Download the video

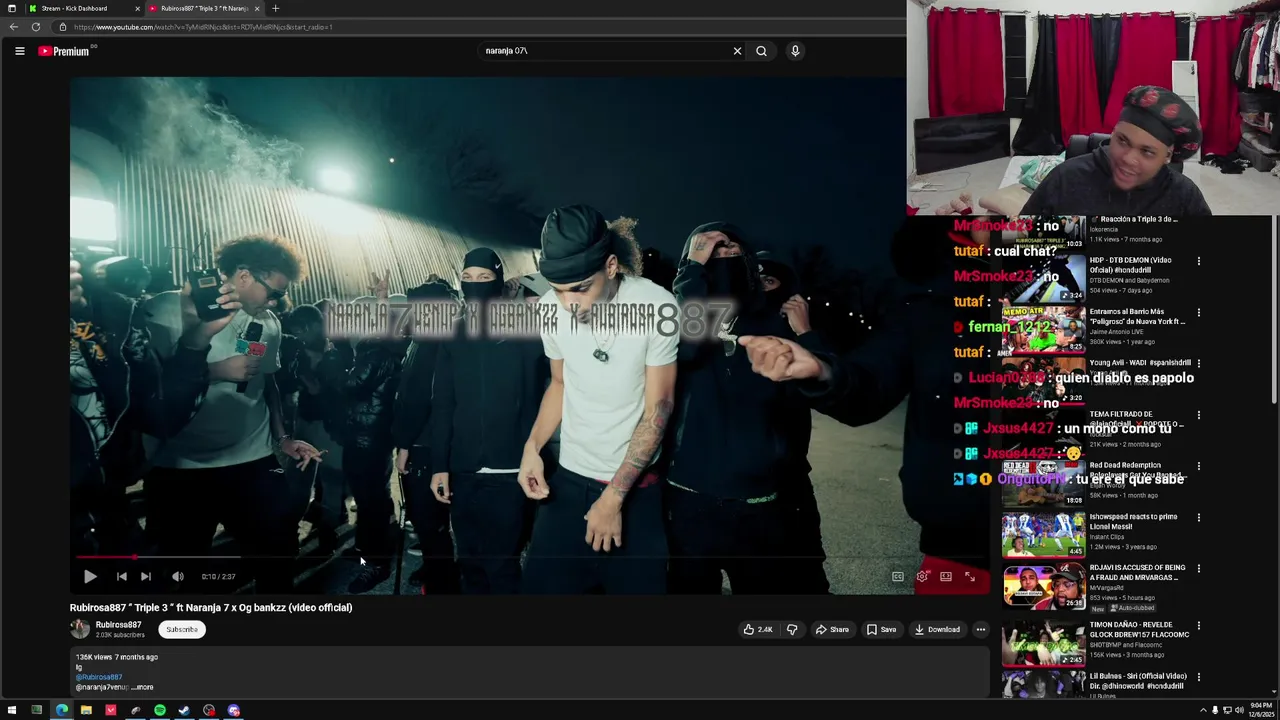tap(937, 630)
